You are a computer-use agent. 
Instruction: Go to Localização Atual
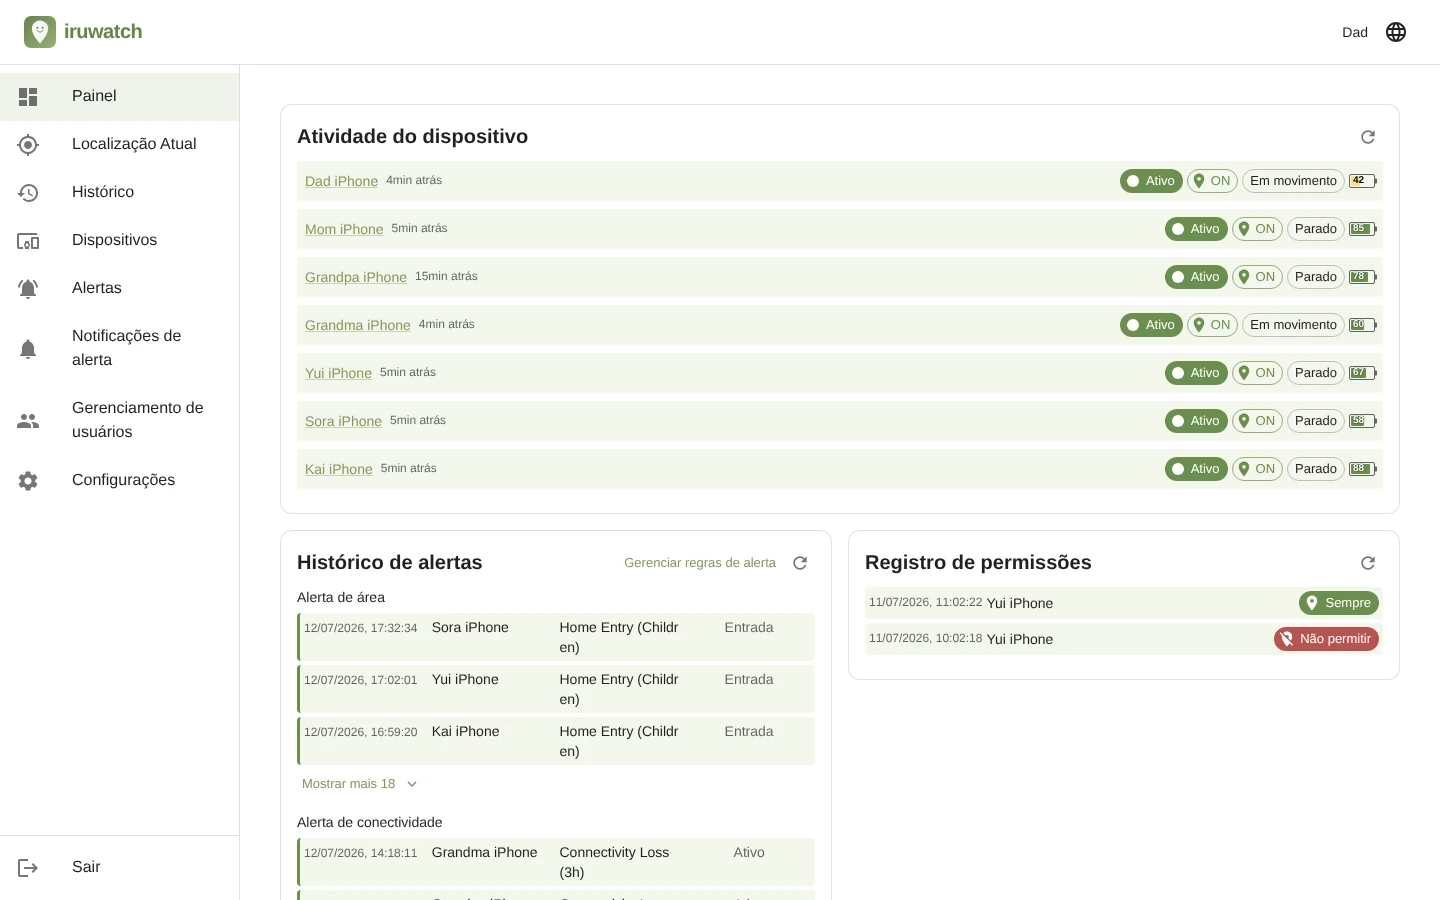pyautogui.click(x=119, y=145)
